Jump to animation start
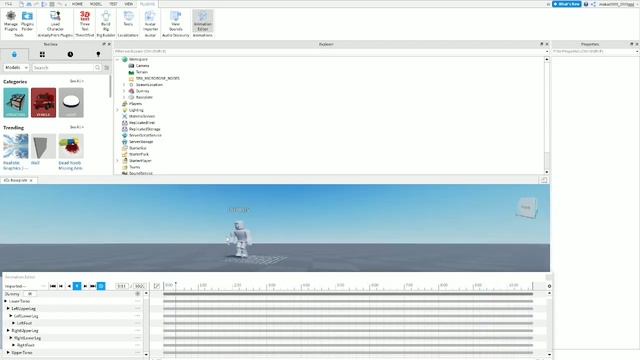 53,286
